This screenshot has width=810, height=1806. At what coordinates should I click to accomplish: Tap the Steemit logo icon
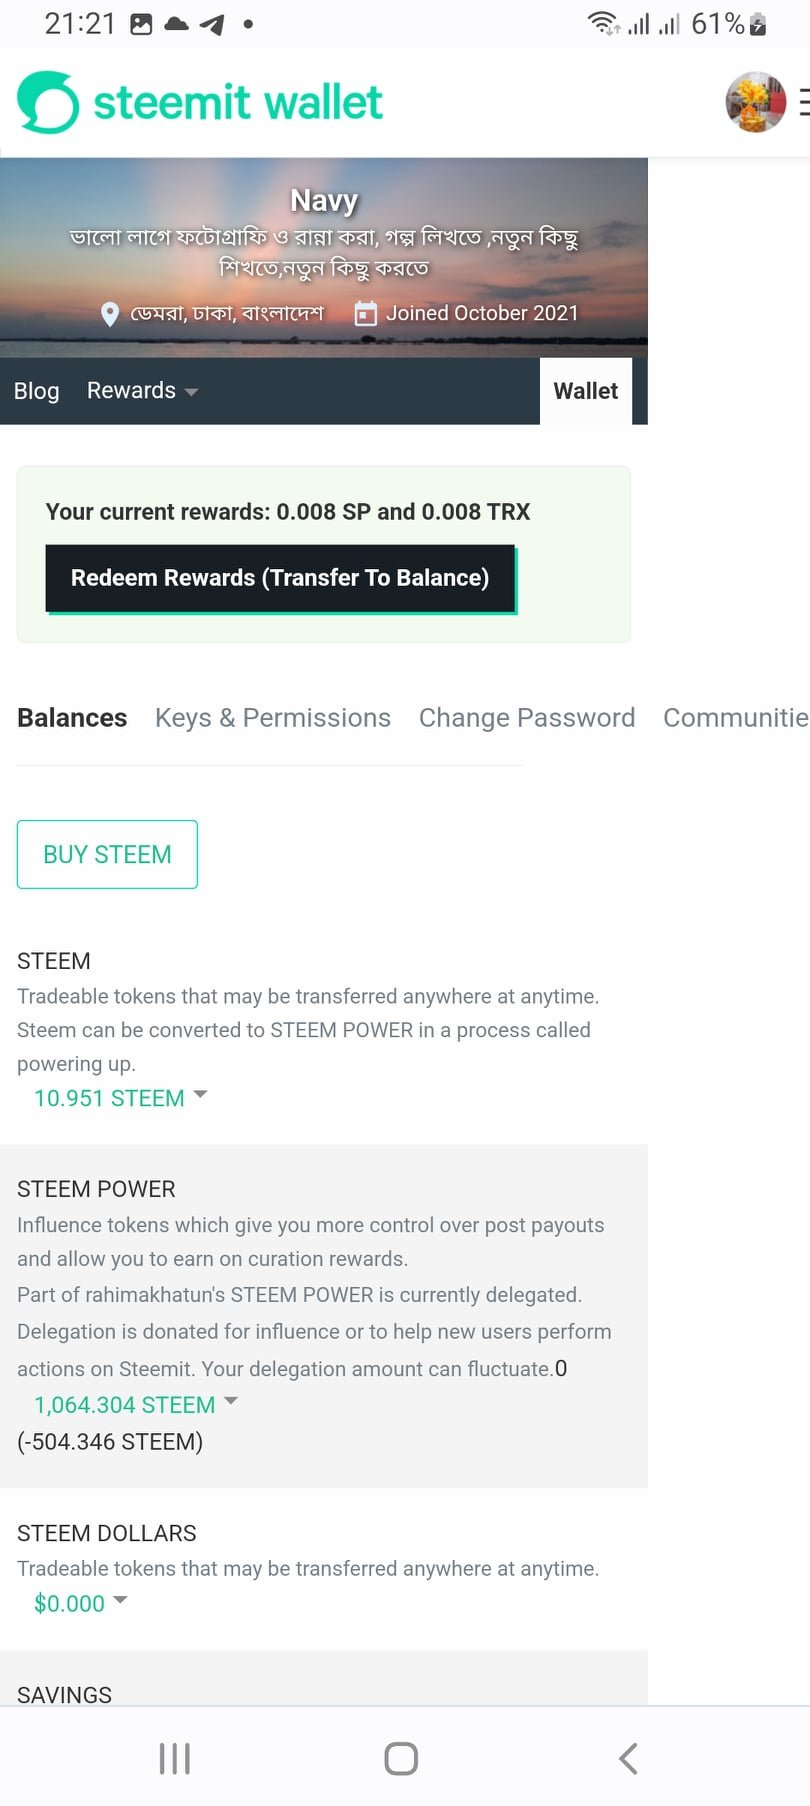coord(48,102)
